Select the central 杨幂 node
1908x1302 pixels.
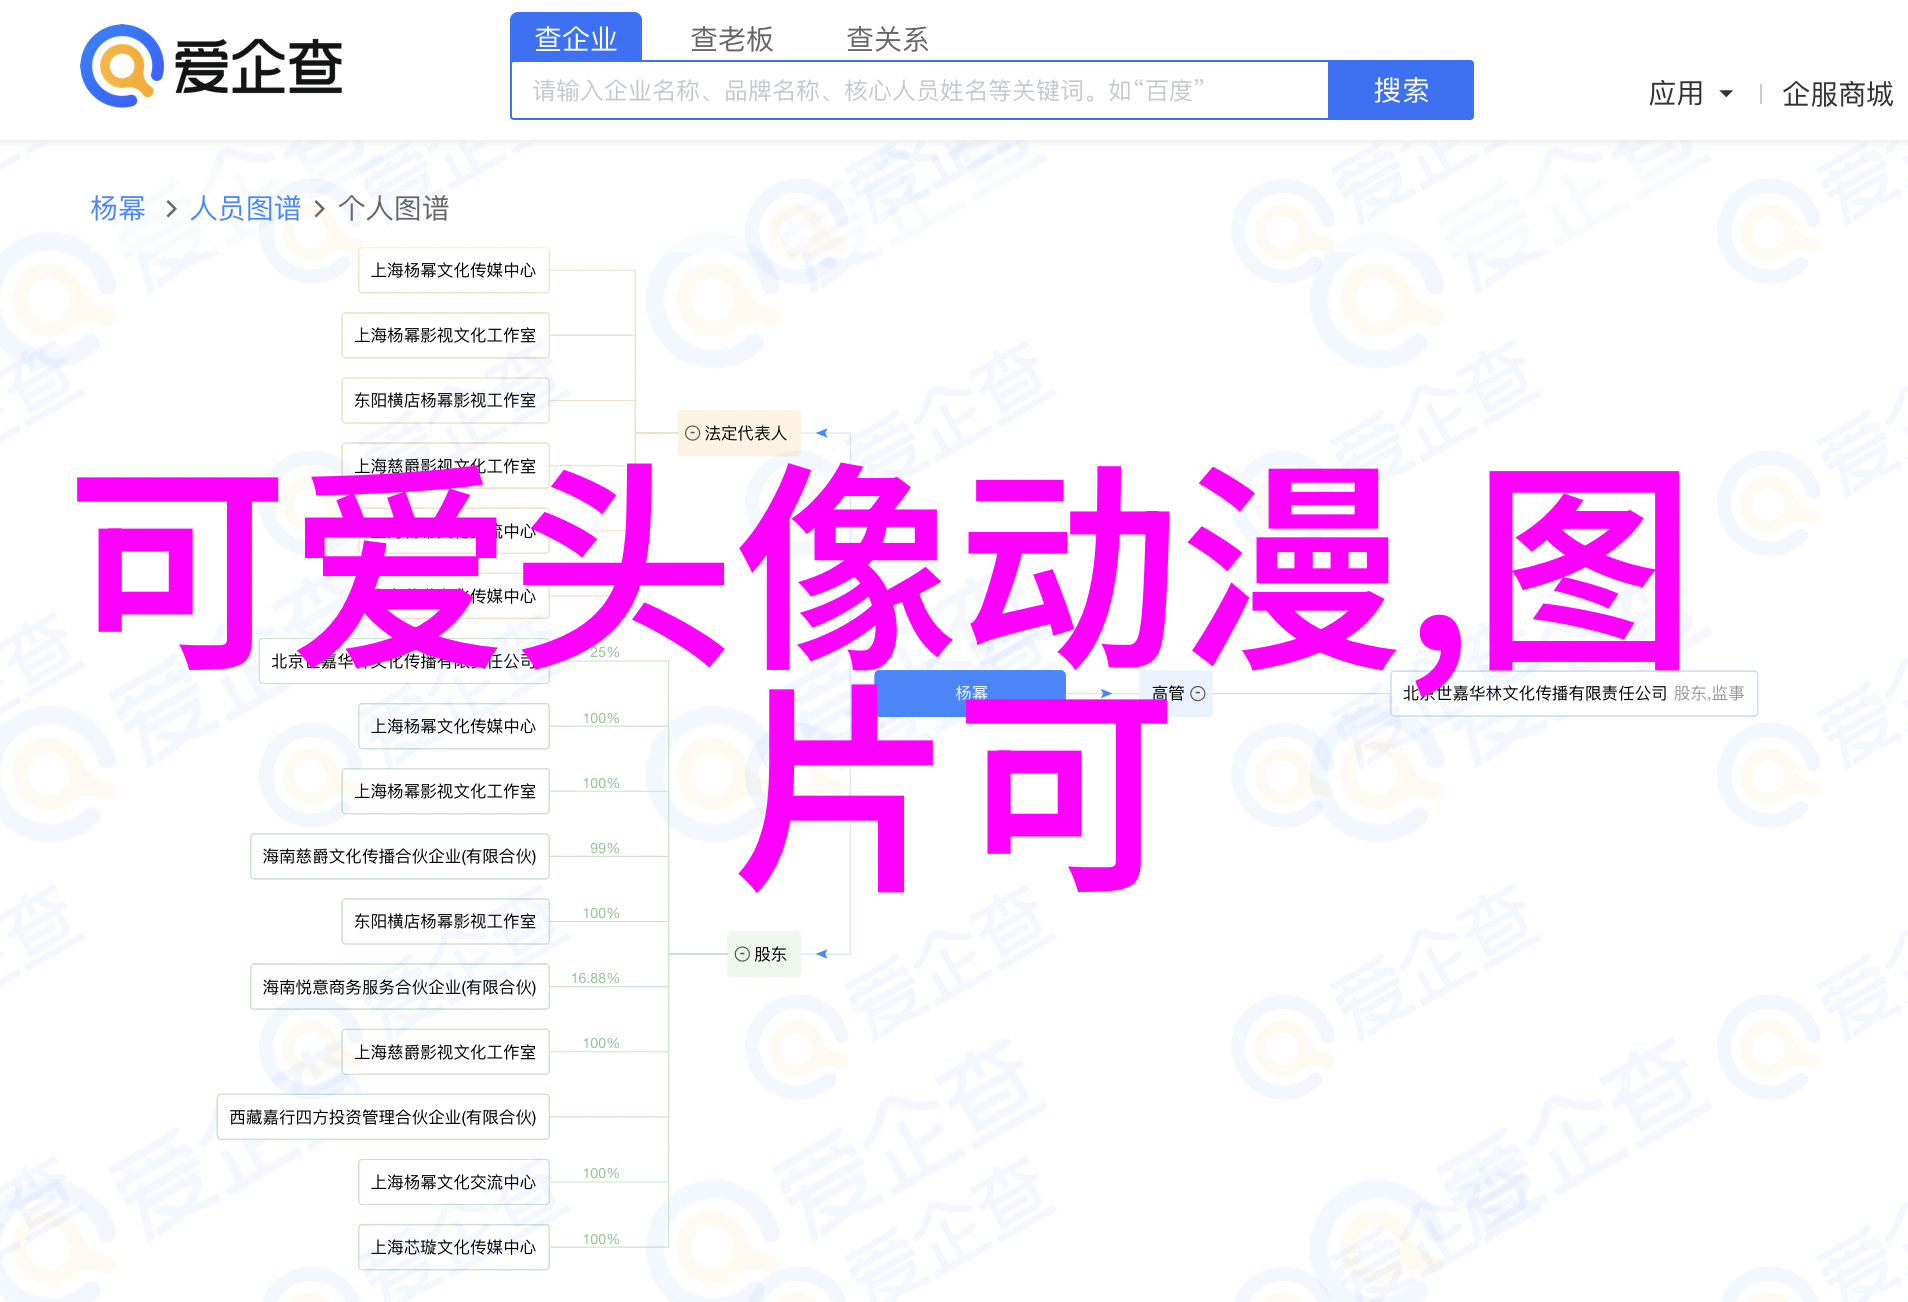click(970, 693)
